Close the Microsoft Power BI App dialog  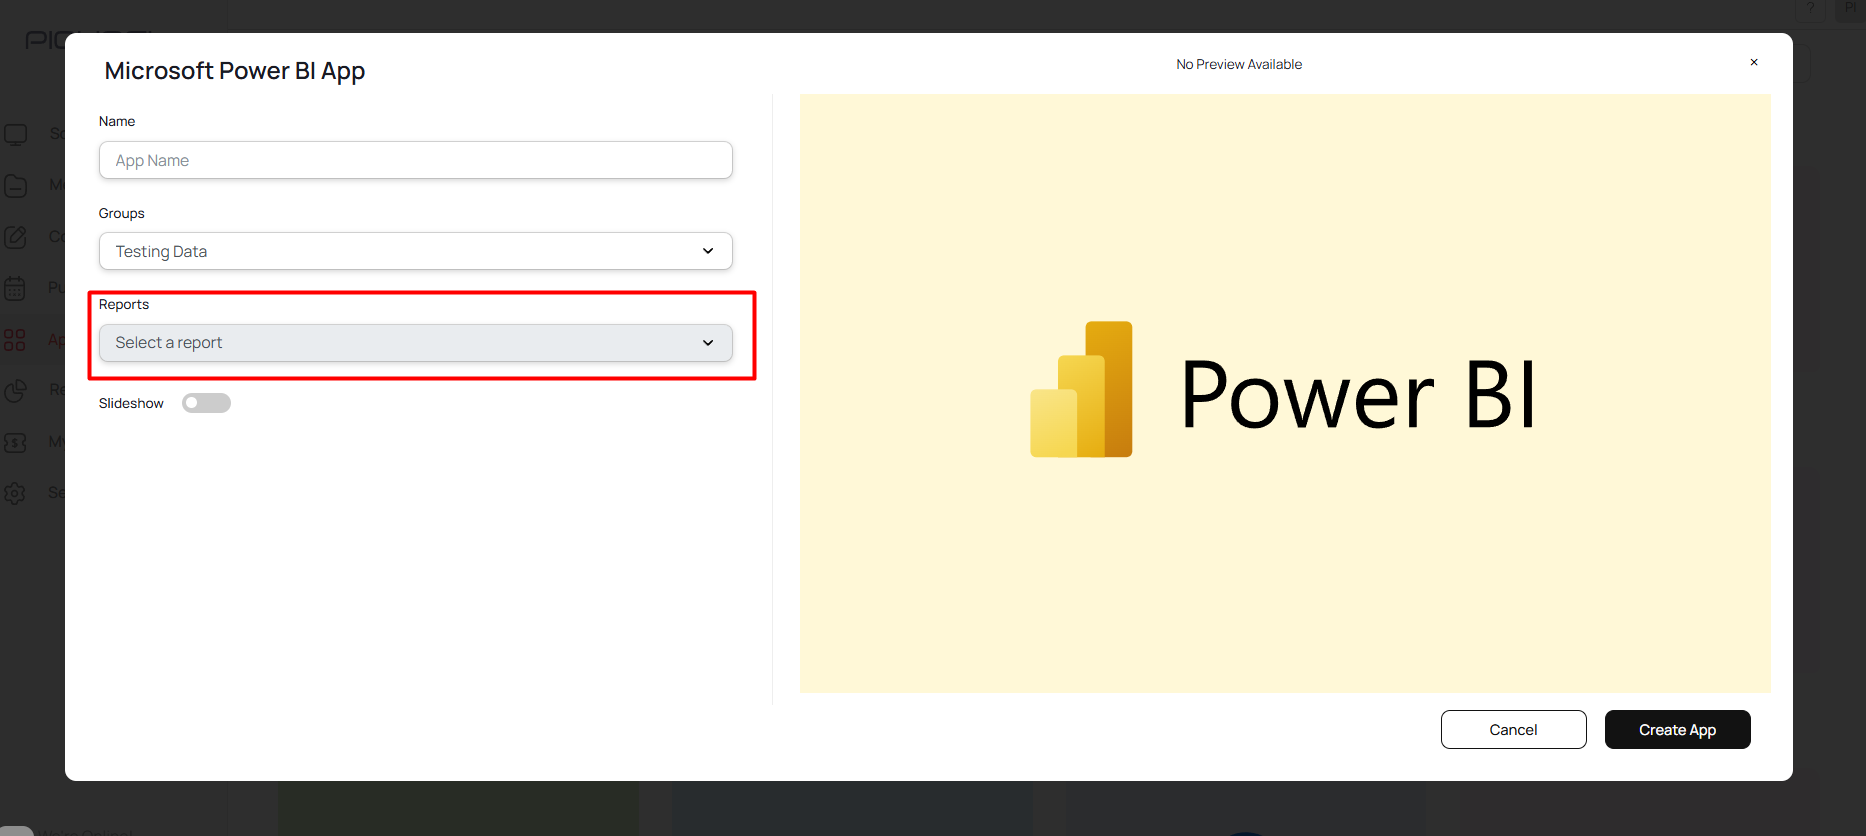tap(1754, 62)
